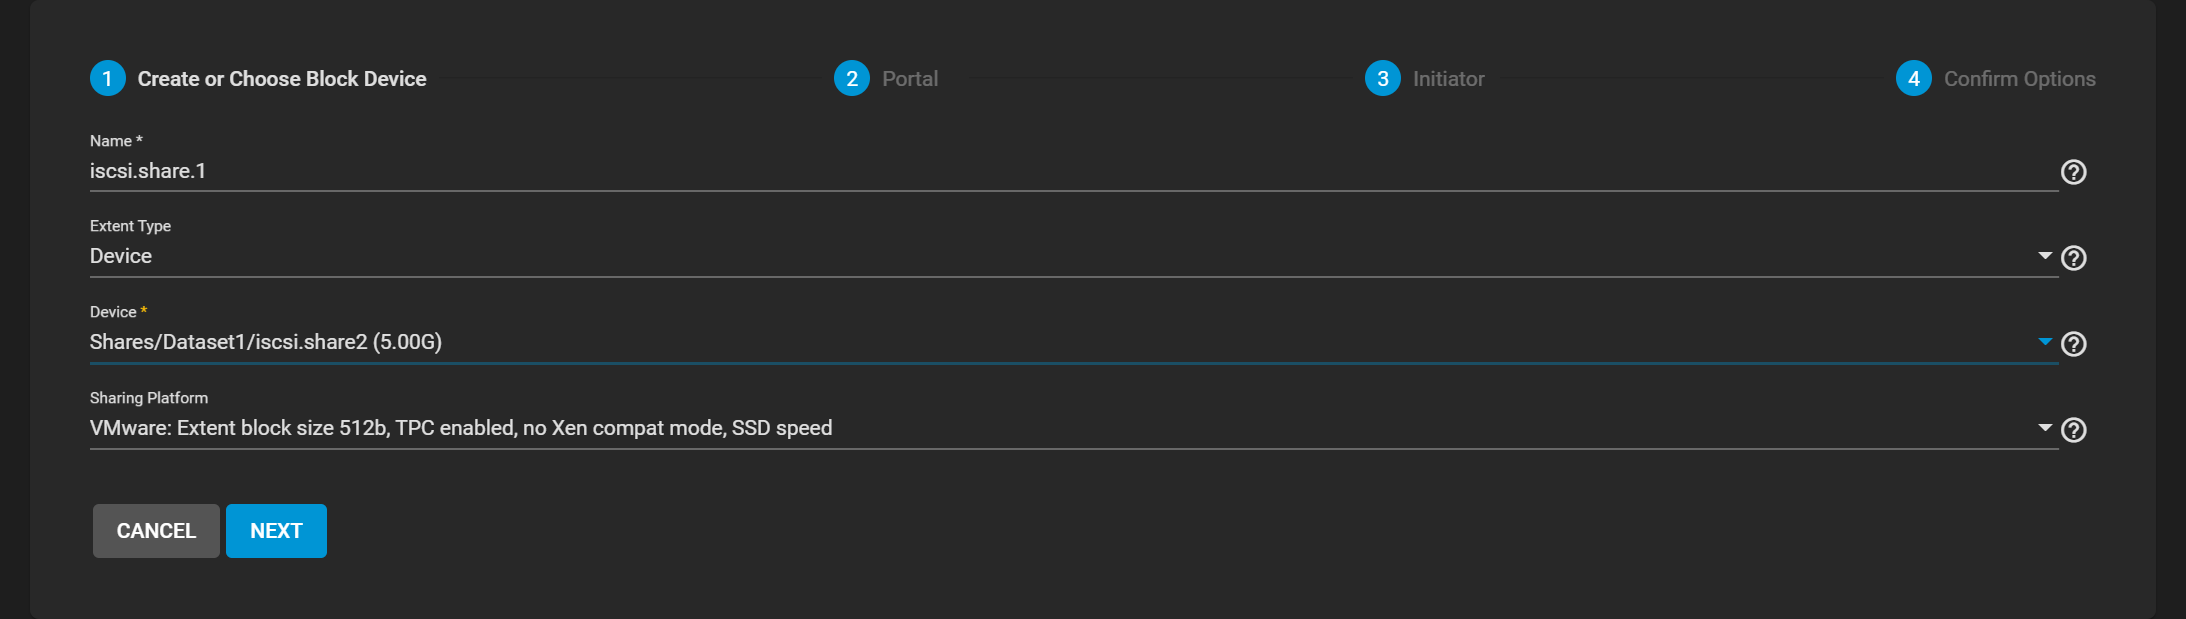Click the step 1 number circle
The image size is (2186, 619).
tap(107, 79)
